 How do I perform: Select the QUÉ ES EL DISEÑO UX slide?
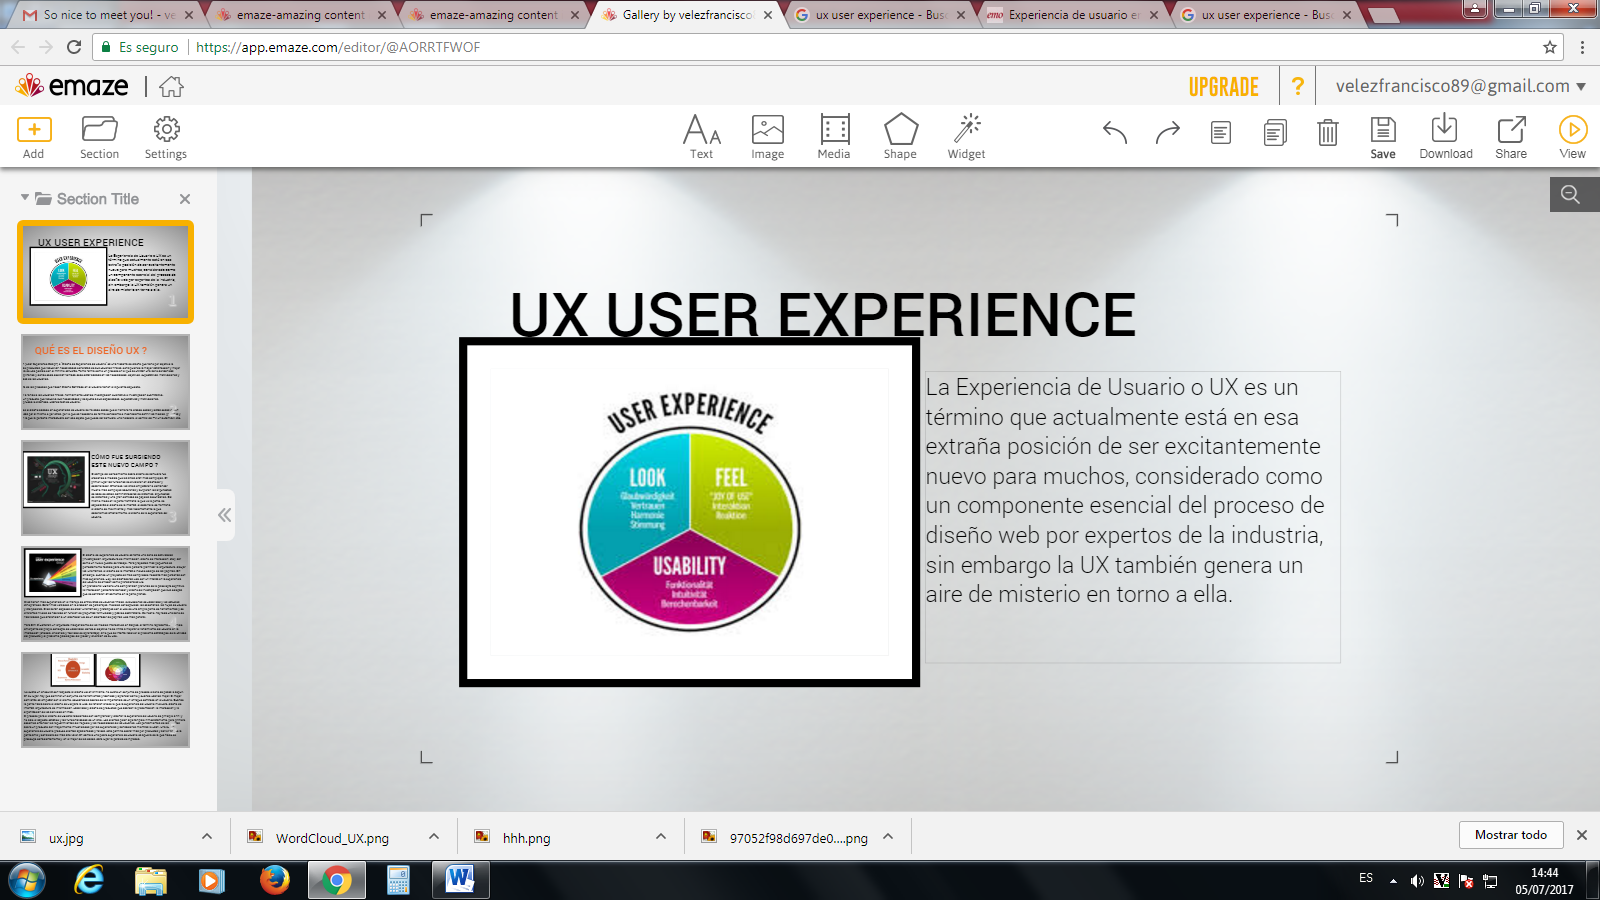pyautogui.click(x=105, y=381)
